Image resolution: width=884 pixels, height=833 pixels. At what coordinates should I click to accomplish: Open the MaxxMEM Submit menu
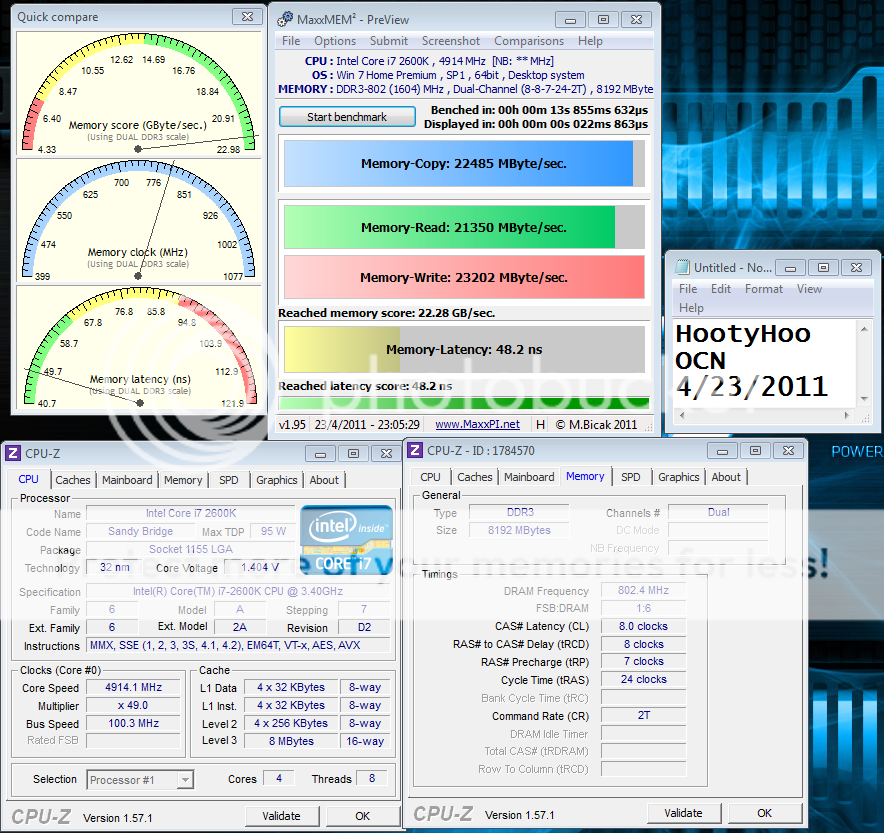click(x=389, y=41)
